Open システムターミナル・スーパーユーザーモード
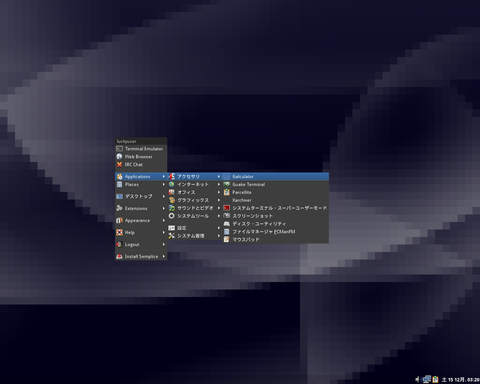The image size is (480, 384). [276, 208]
